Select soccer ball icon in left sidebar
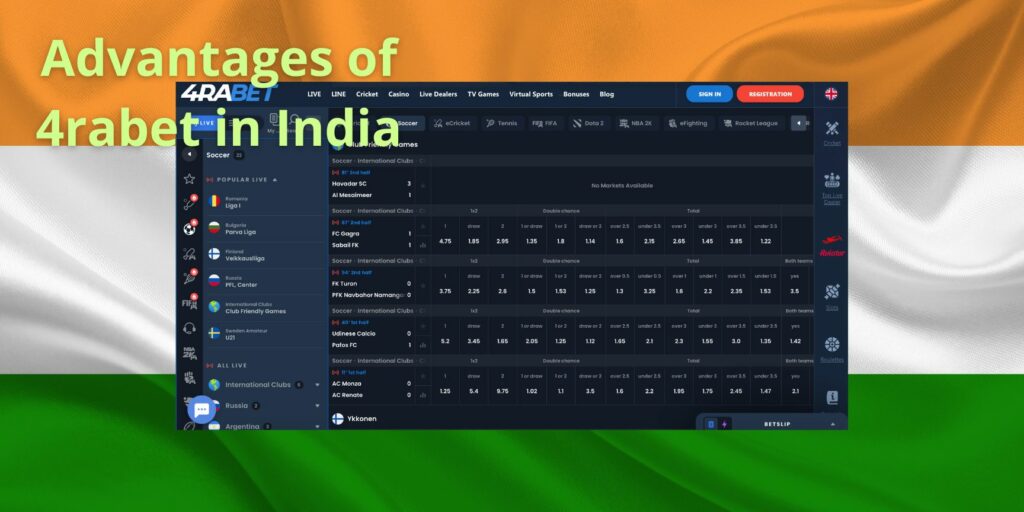This screenshot has height=512, width=1024. click(189, 229)
